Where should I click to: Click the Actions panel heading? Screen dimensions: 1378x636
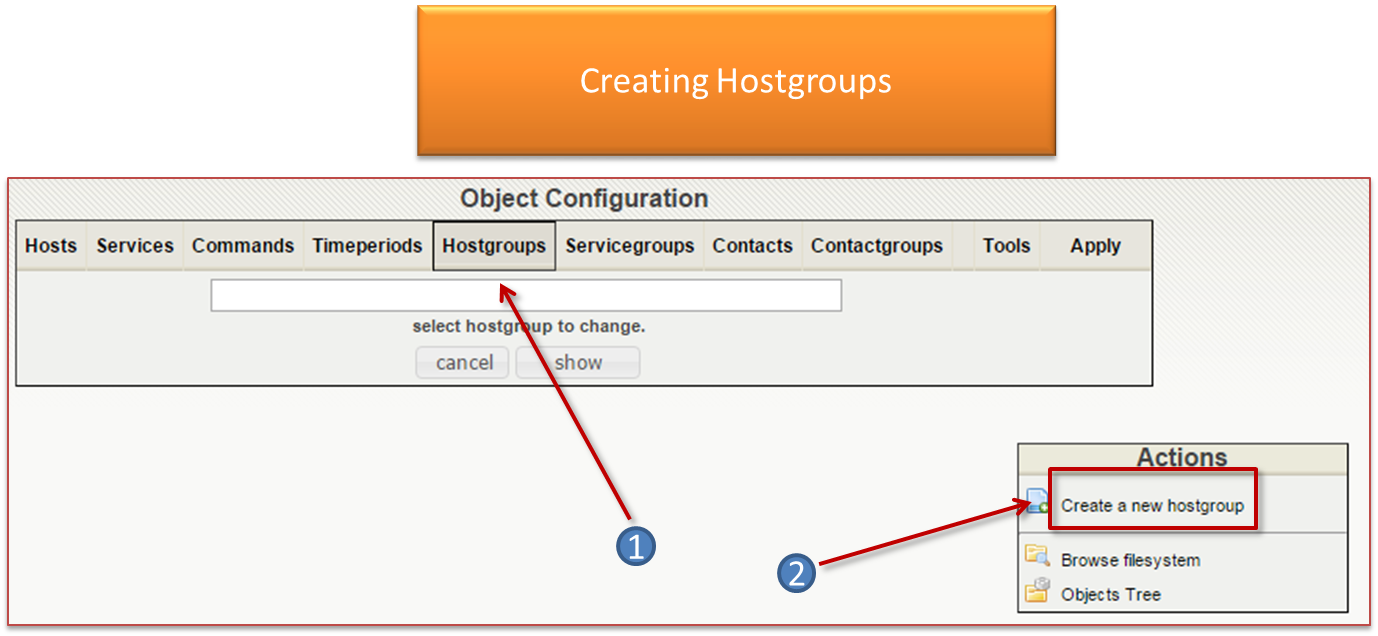coord(1182,458)
